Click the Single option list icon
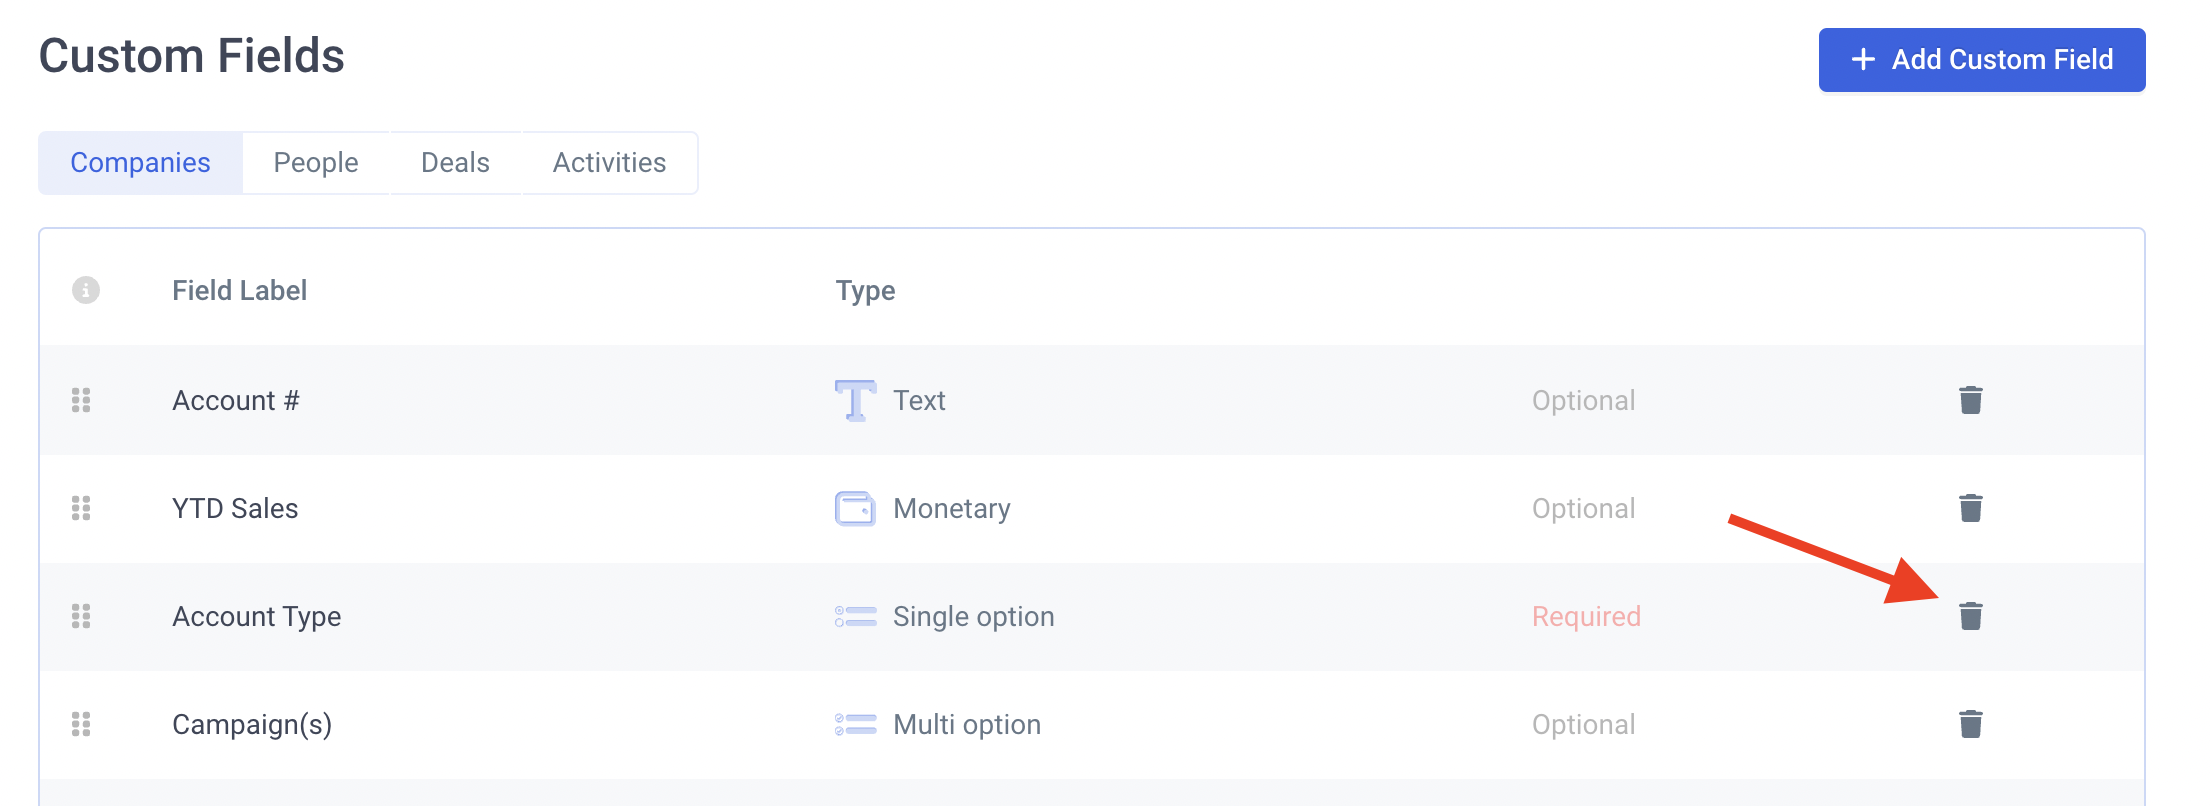The width and height of the screenshot is (2210, 806). pos(855,616)
